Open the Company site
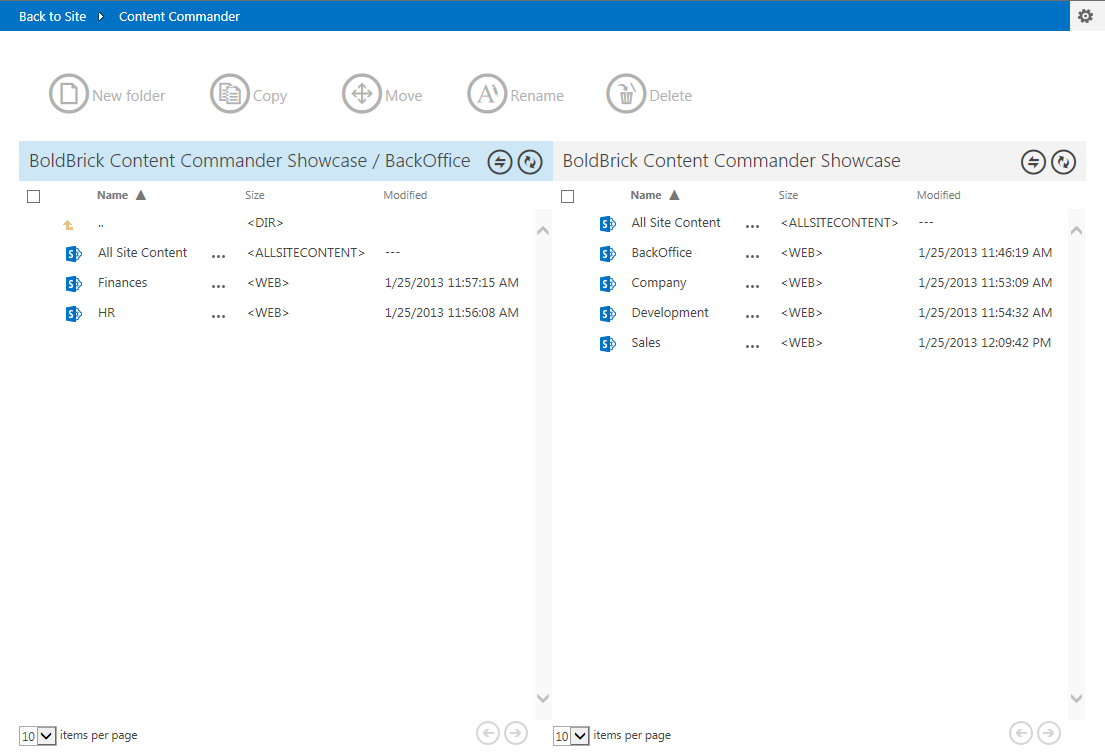The image size is (1105, 755). point(659,283)
